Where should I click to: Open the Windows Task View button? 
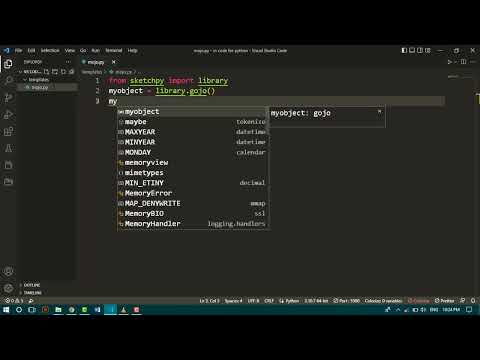point(32,310)
